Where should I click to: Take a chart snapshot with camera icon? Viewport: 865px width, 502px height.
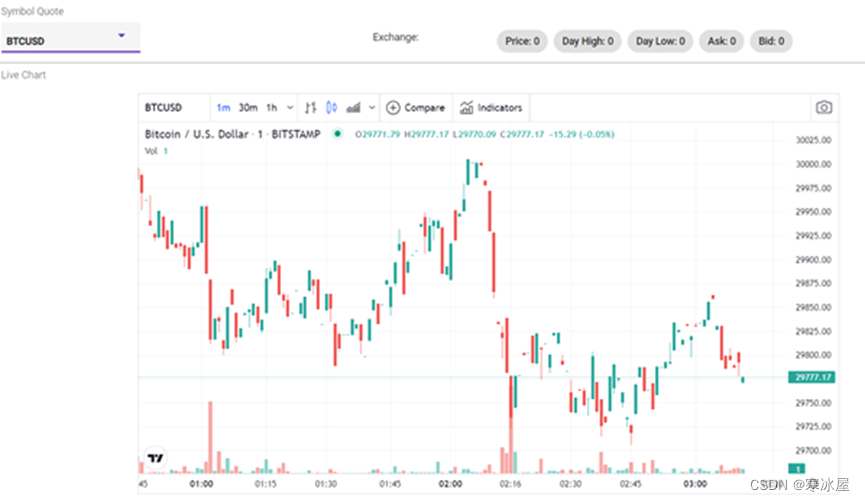click(824, 107)
